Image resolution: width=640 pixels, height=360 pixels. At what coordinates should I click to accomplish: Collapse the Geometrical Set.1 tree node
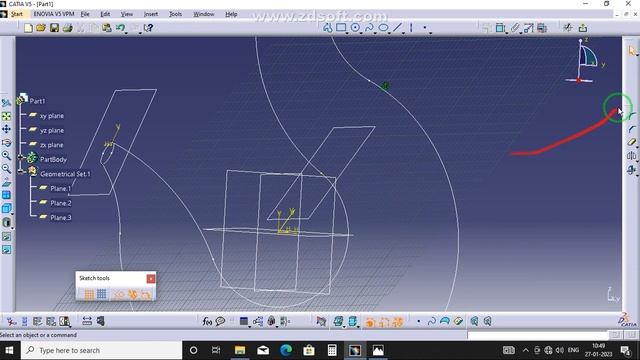coord(20,171)
